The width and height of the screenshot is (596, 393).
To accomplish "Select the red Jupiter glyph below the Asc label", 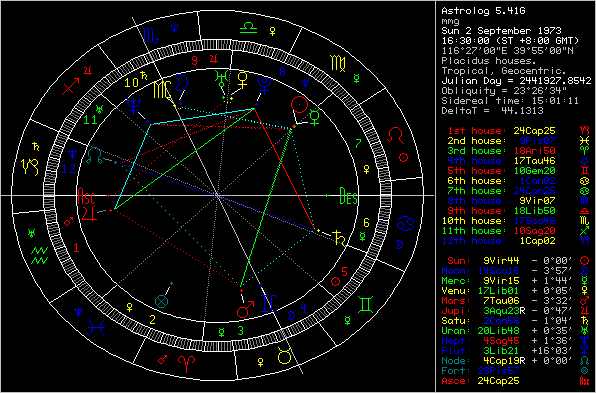I will tap(89, 213).
